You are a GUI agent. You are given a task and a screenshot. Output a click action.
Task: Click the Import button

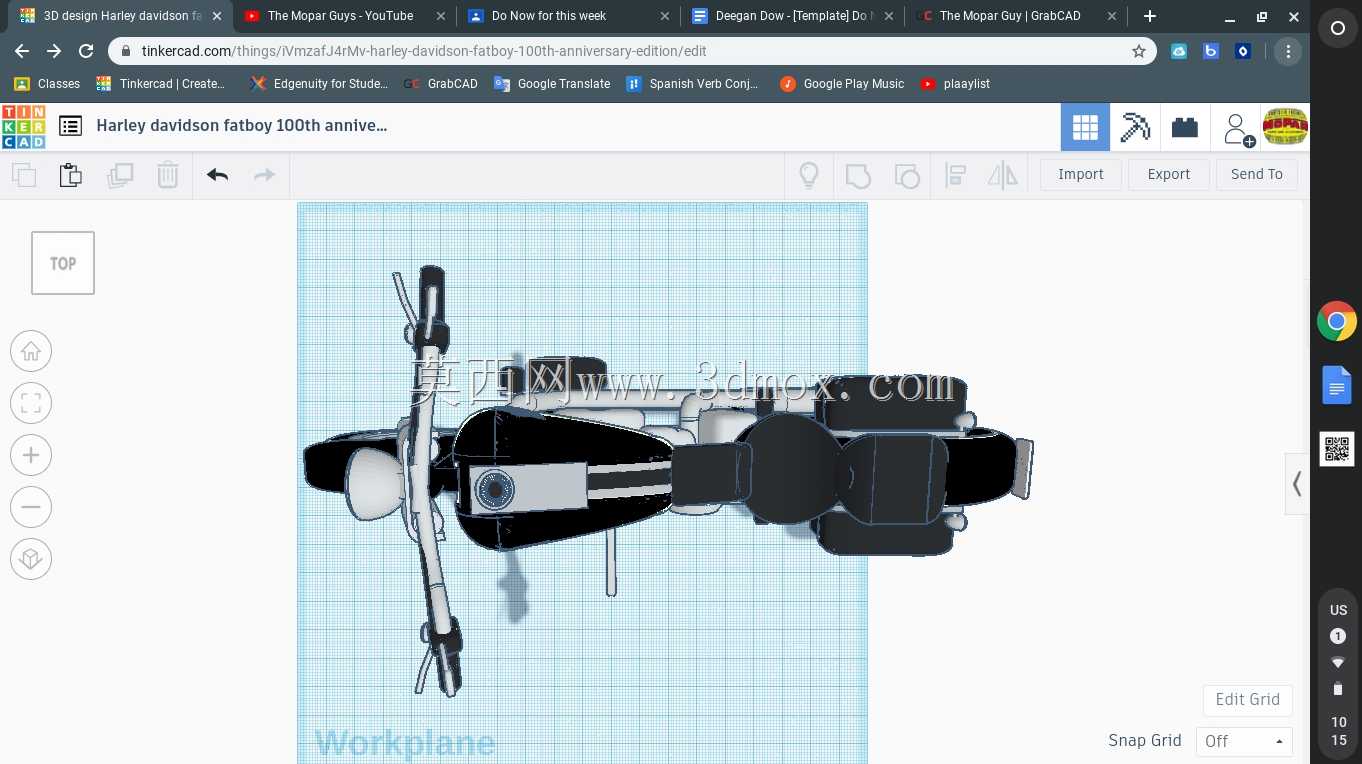(1081, 174)
